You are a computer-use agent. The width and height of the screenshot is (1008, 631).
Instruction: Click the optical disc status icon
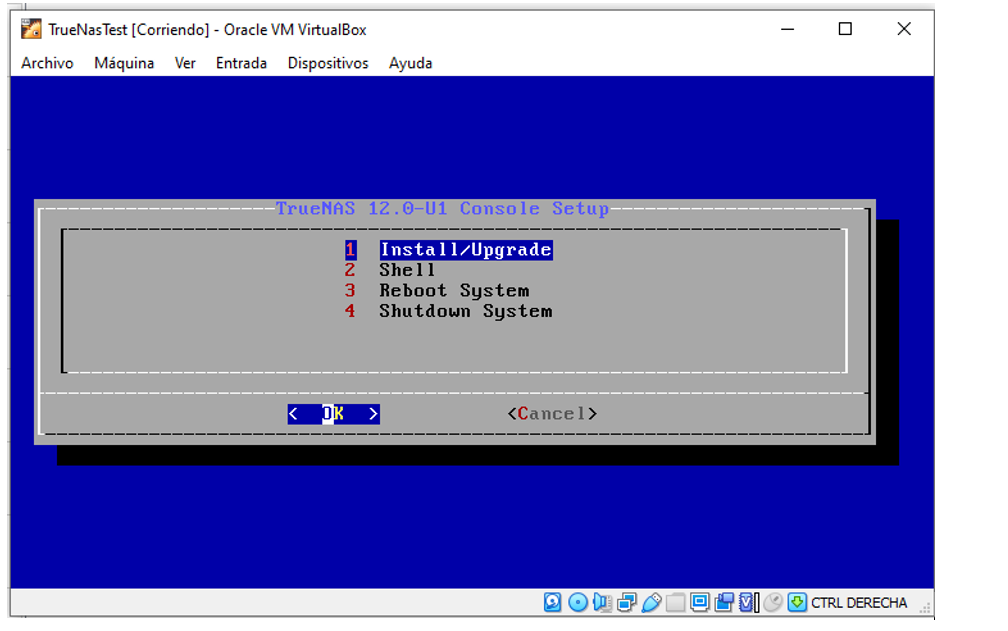pos(578,602)
